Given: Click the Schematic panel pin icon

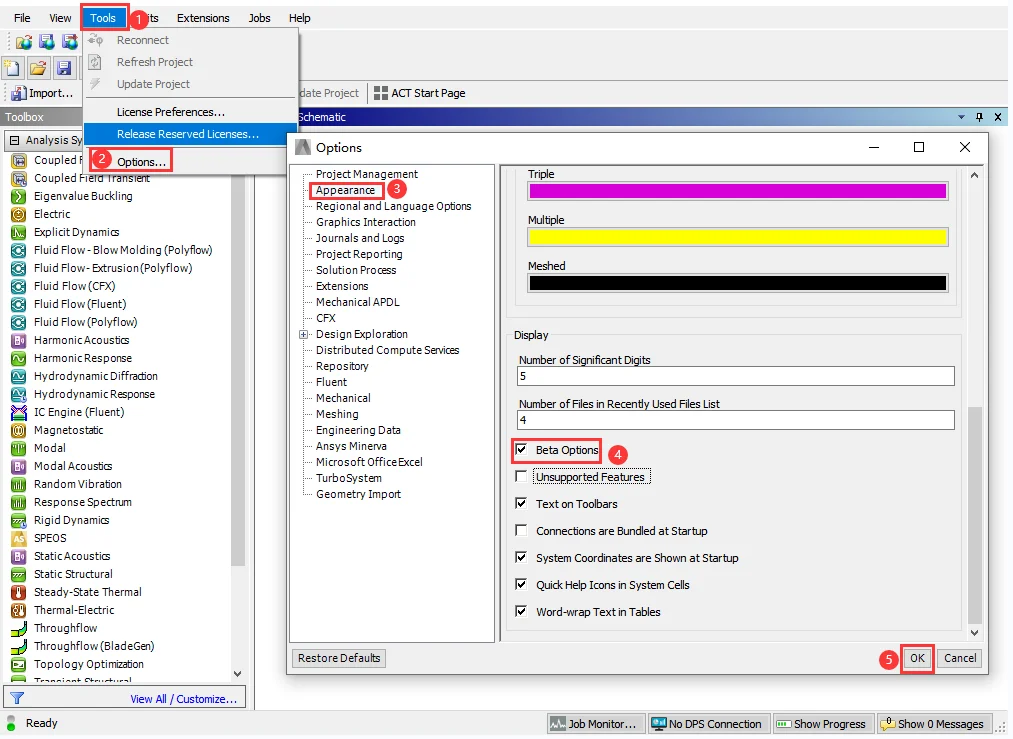Looking at the screenshot, I should click(x=979, y=117).
